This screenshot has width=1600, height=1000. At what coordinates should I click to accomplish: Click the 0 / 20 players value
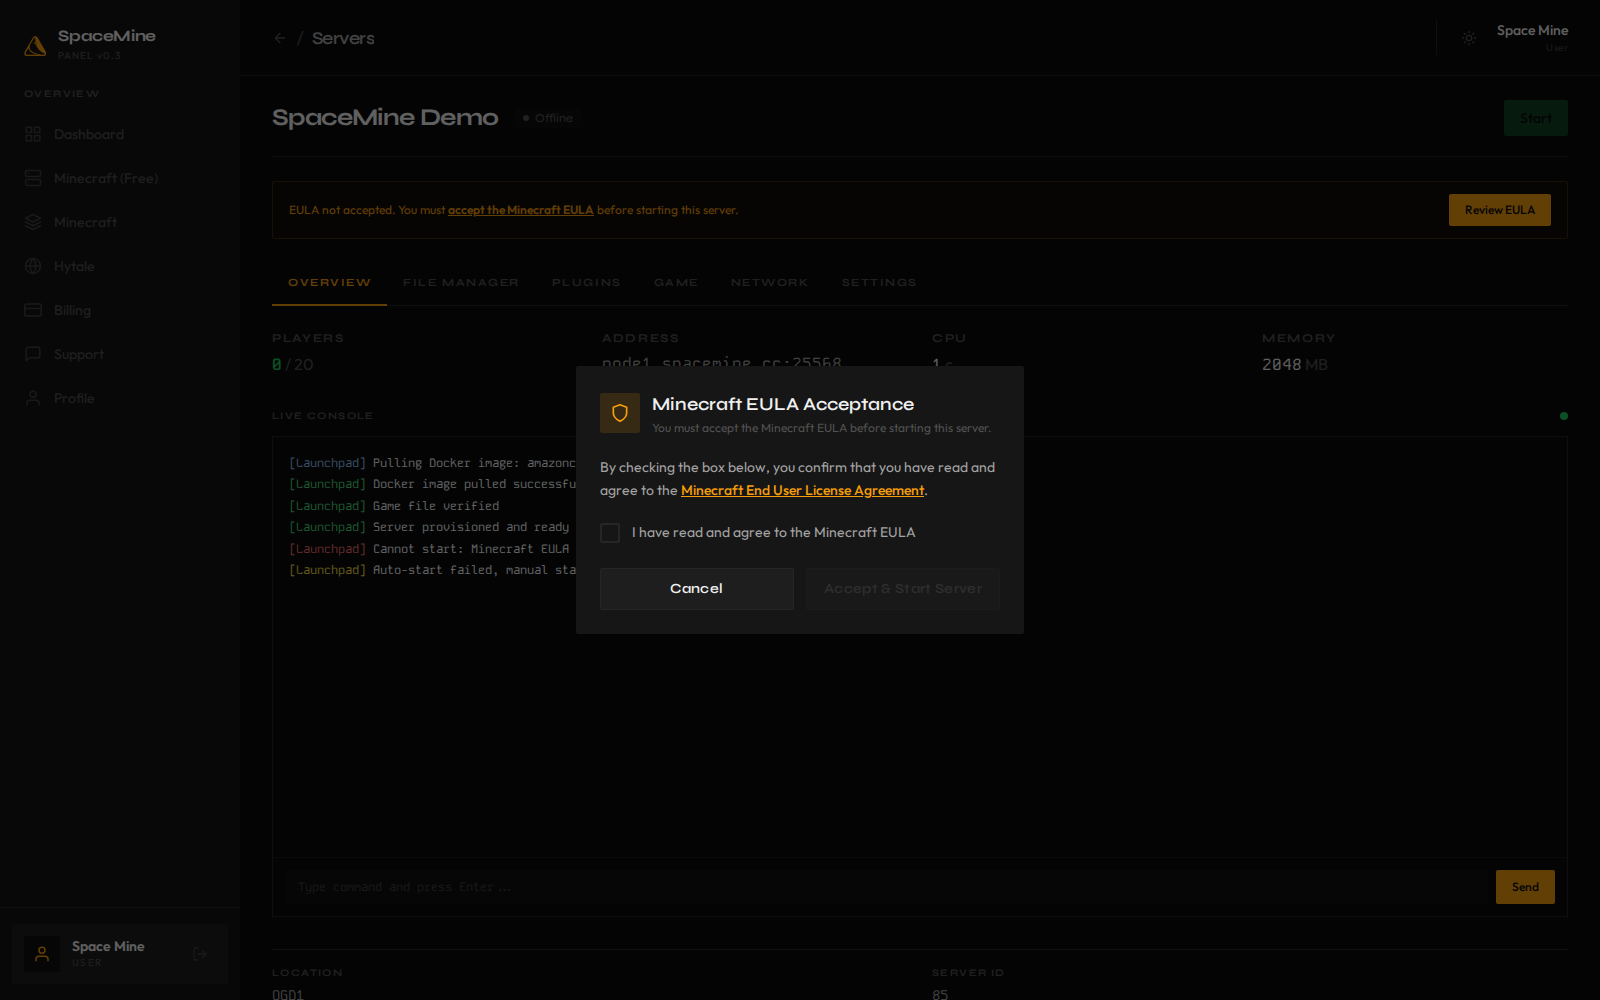tap(293, 365)
